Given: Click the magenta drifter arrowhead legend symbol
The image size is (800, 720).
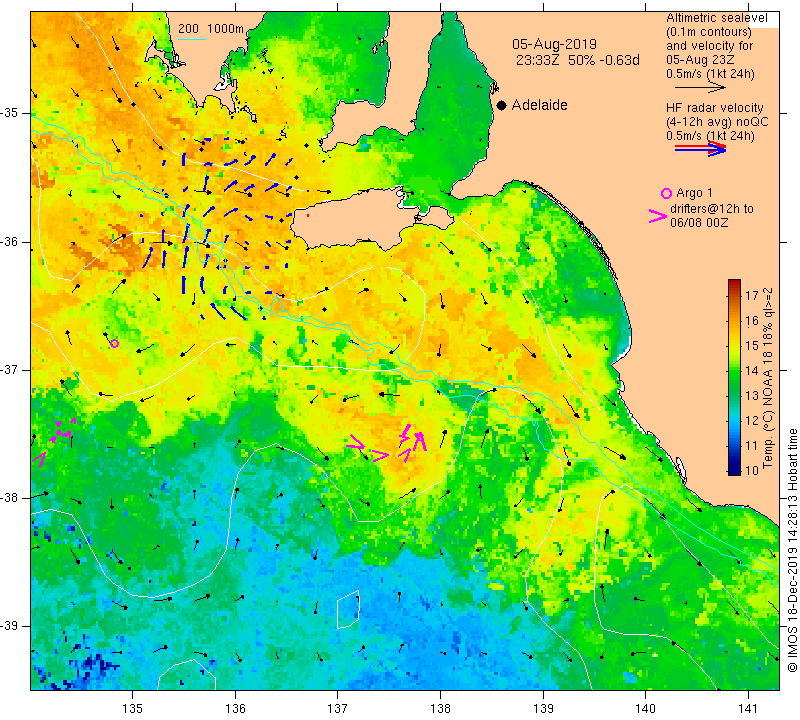Looking at the screenshot, I should pos(658,216).
